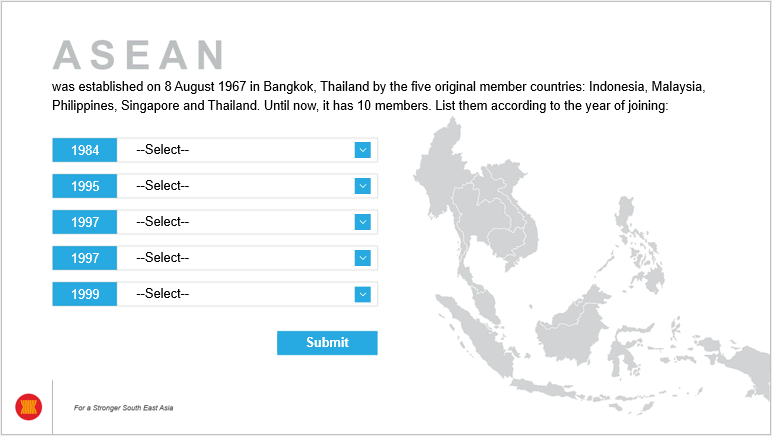
Task: Click Myanmar on the map
Action: coord(438,177)
